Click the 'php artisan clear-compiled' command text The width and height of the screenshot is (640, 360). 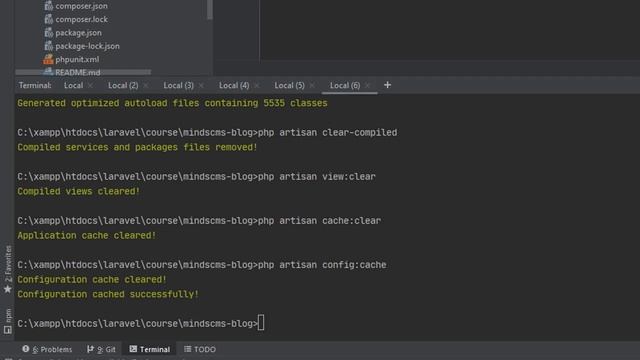pyautogui.click(x=327, y=133)
